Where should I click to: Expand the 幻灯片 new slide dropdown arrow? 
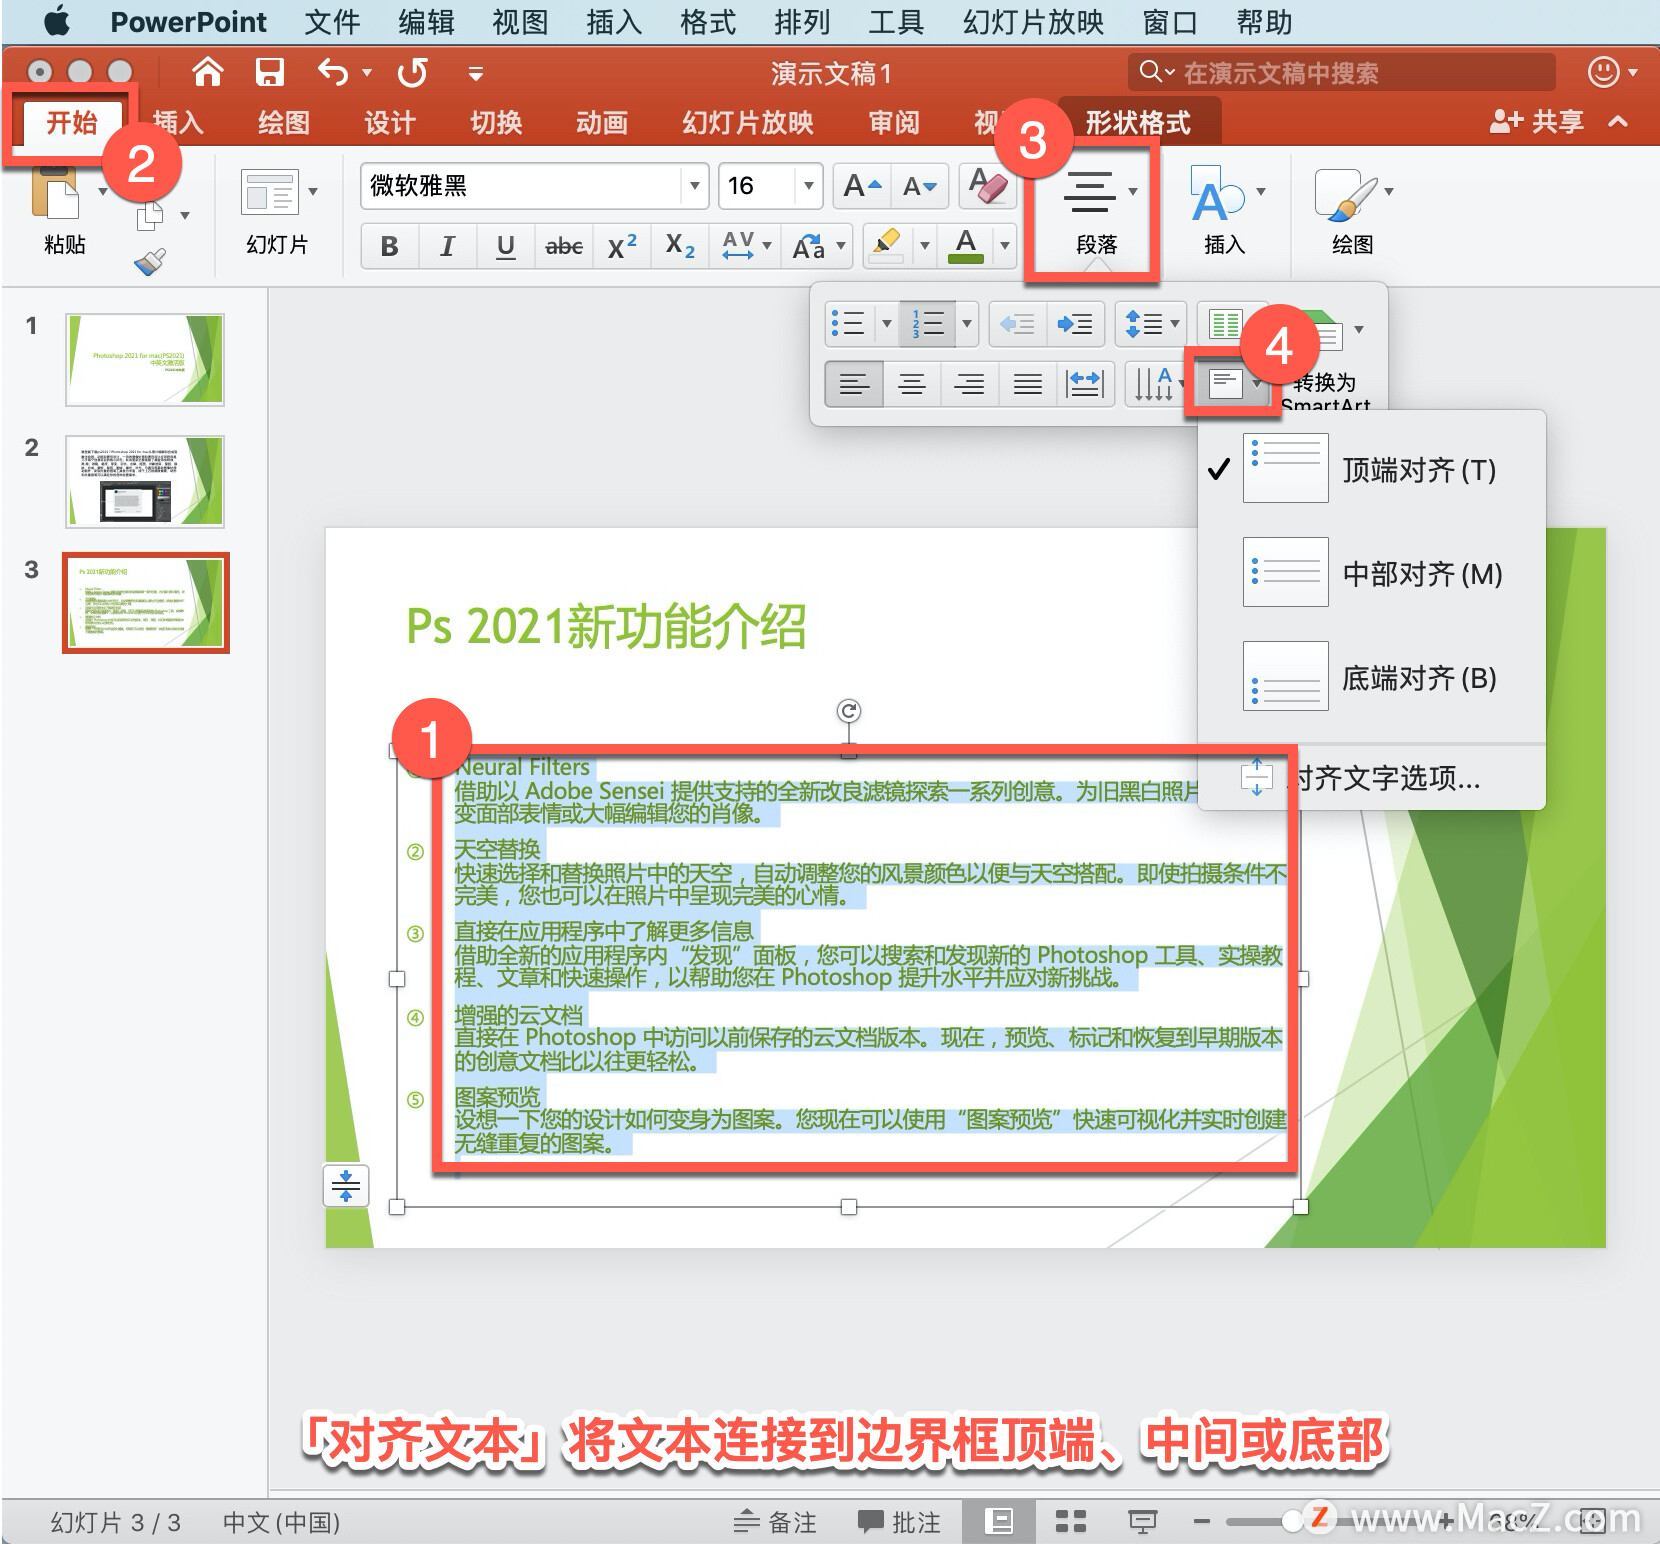tap(313, 192)
